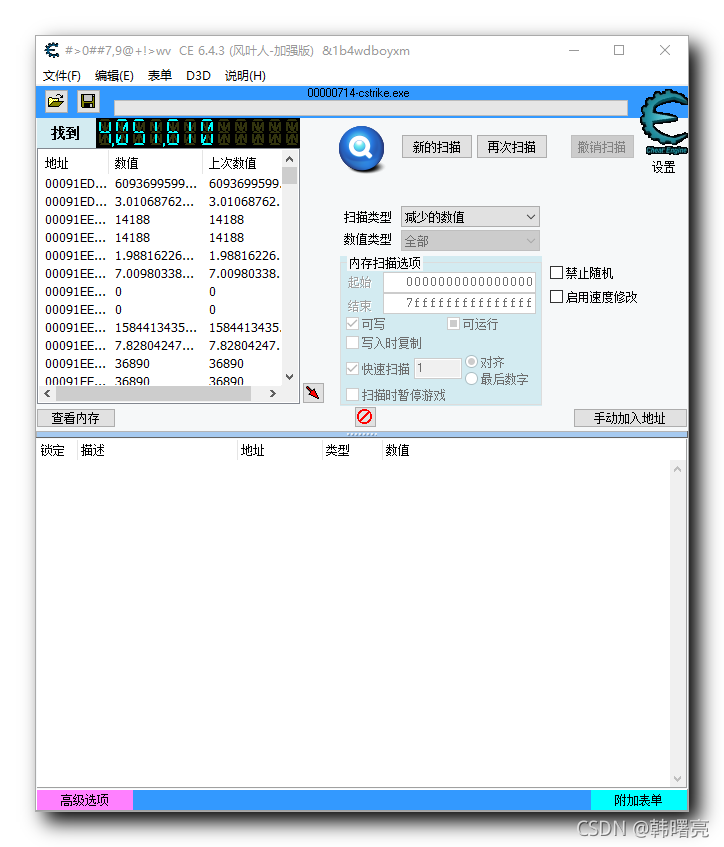The width and height of the screenshot is (724, 847).
Task: Select the 最后数字 radio button
Action: [x=471, y=379]
